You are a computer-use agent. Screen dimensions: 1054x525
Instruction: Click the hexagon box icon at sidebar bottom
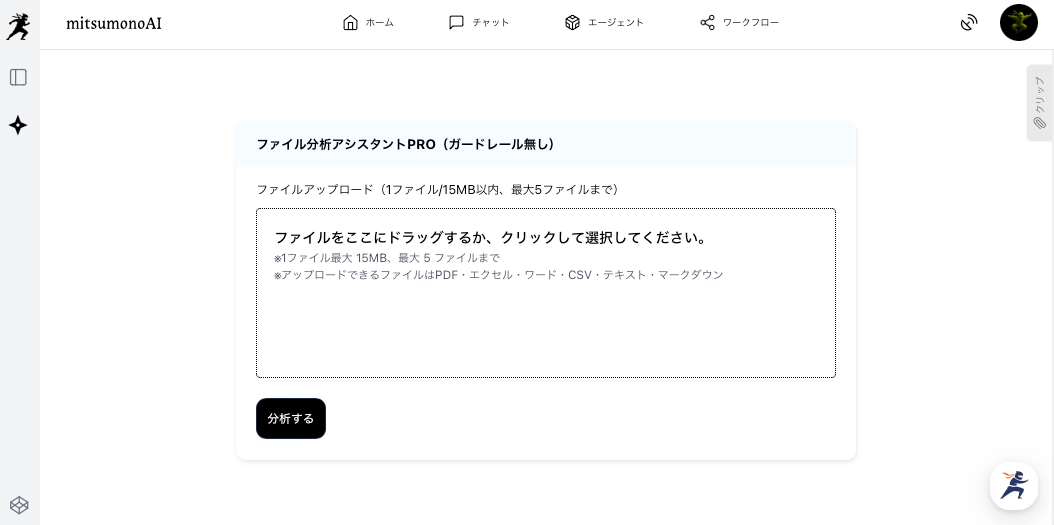click(x=18, y=505)
